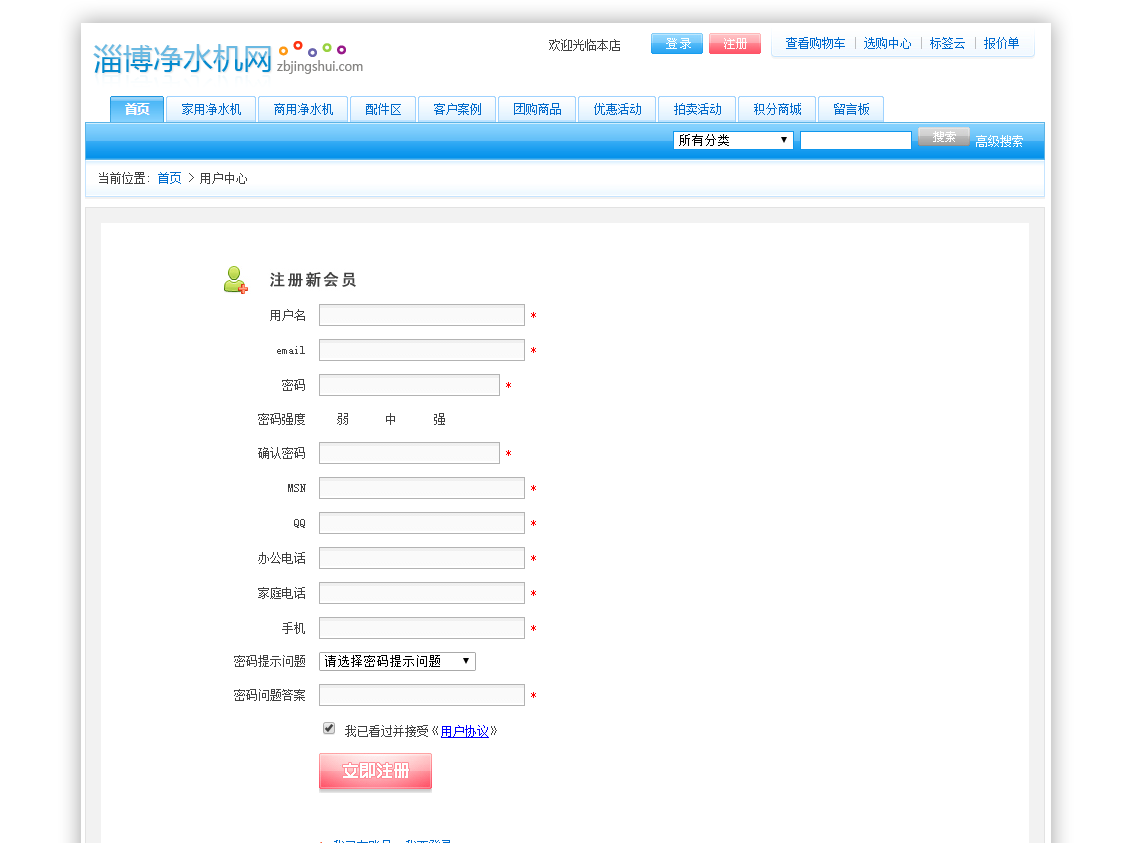Open the 报价单 link

click(1001, 43)
